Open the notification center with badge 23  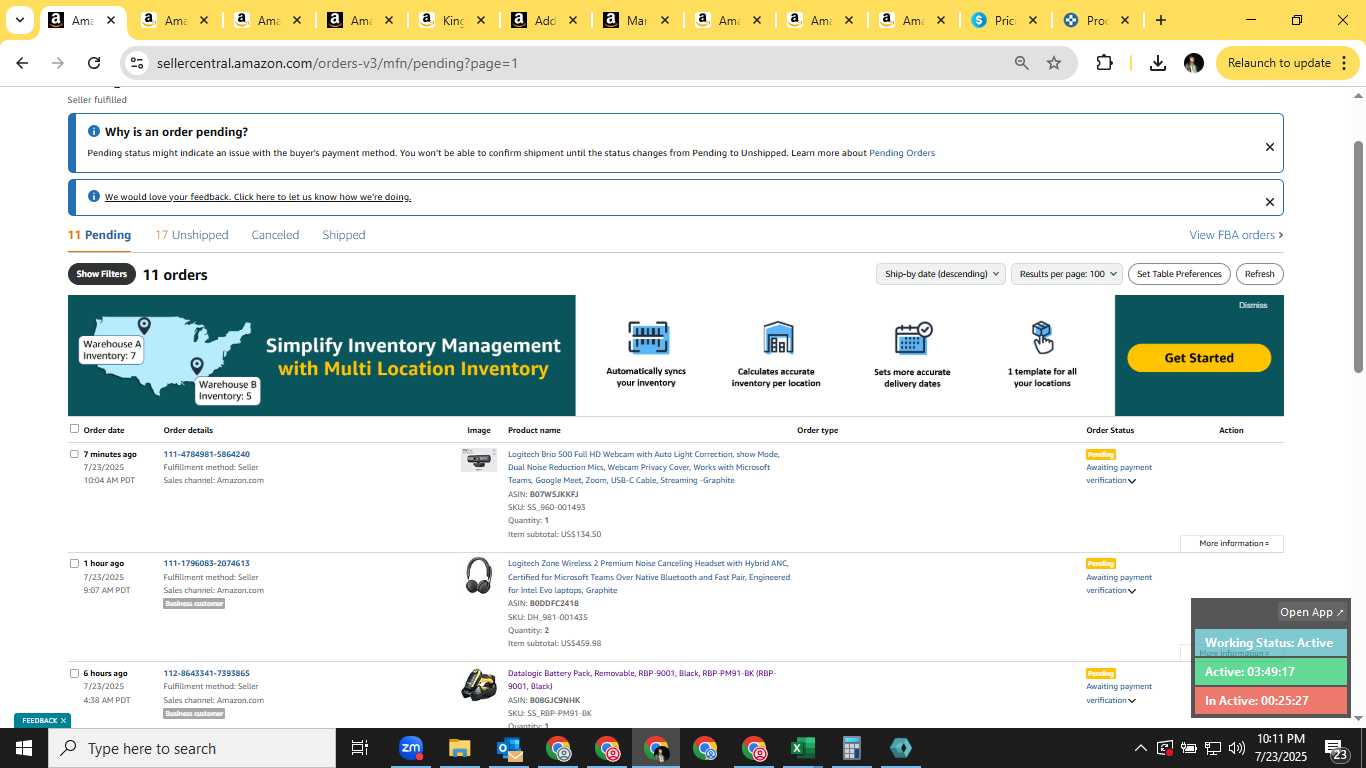[1337, 748]
